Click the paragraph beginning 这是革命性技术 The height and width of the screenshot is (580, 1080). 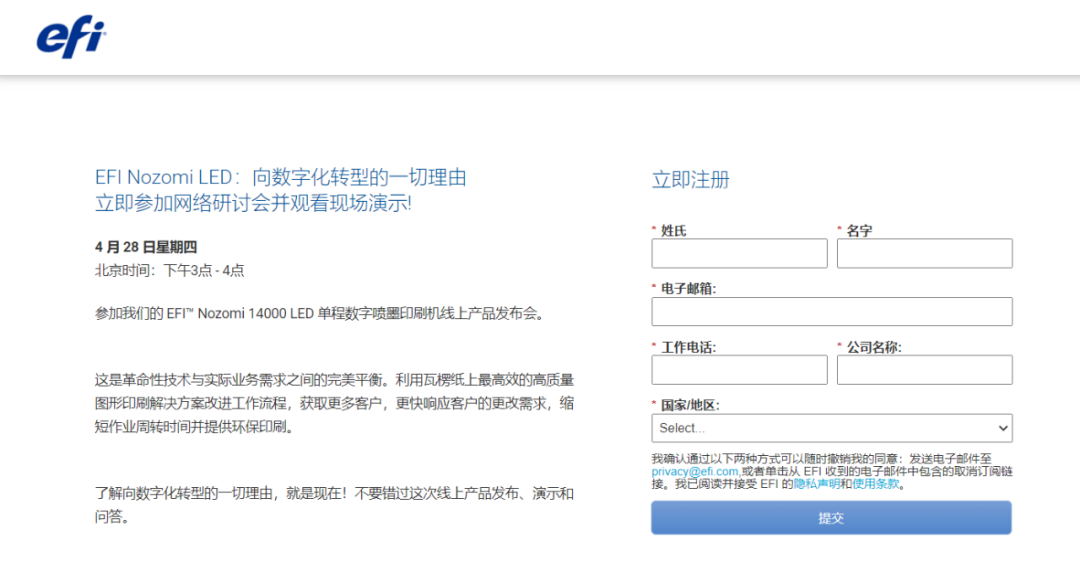click(334, 403)
